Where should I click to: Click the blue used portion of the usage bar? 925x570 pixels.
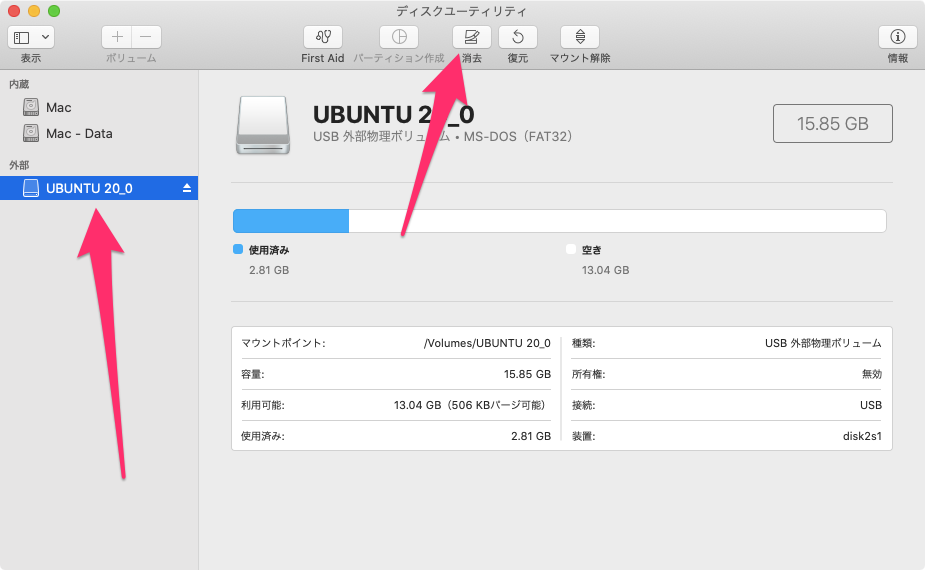pyautogui.click(x=291, y=221)
